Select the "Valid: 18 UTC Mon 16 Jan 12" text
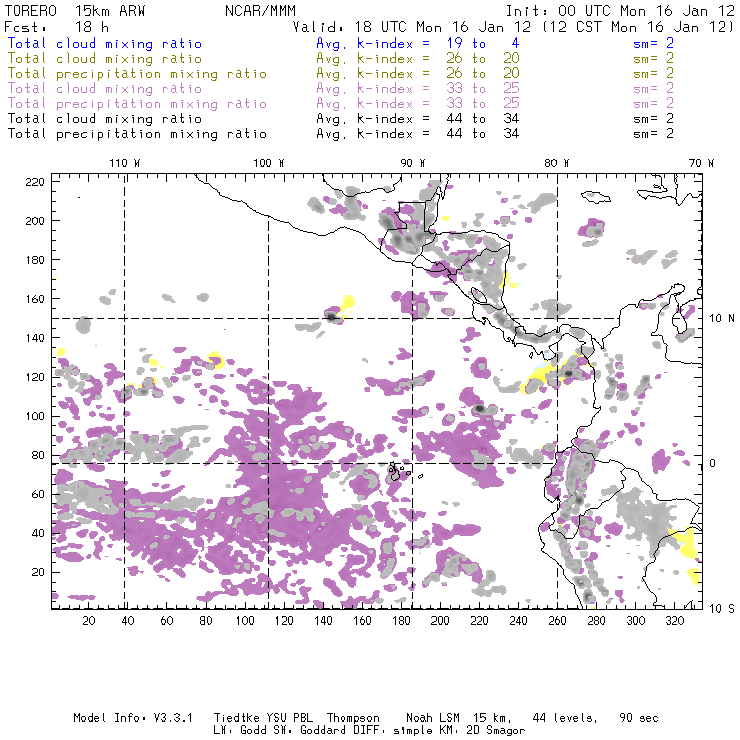The image size is (740, 740). pyautogui.click(x=412, y=27)
